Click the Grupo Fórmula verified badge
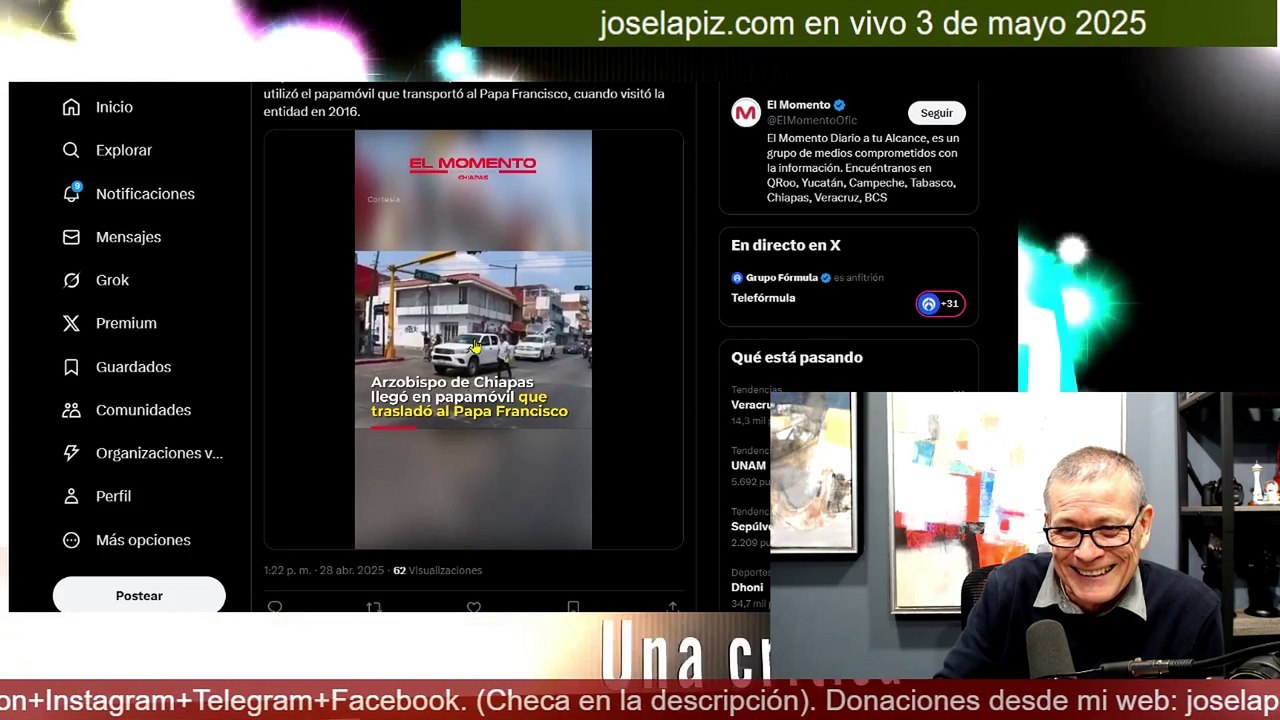This screenshot has height=720, width=1280. pos(826,278)
